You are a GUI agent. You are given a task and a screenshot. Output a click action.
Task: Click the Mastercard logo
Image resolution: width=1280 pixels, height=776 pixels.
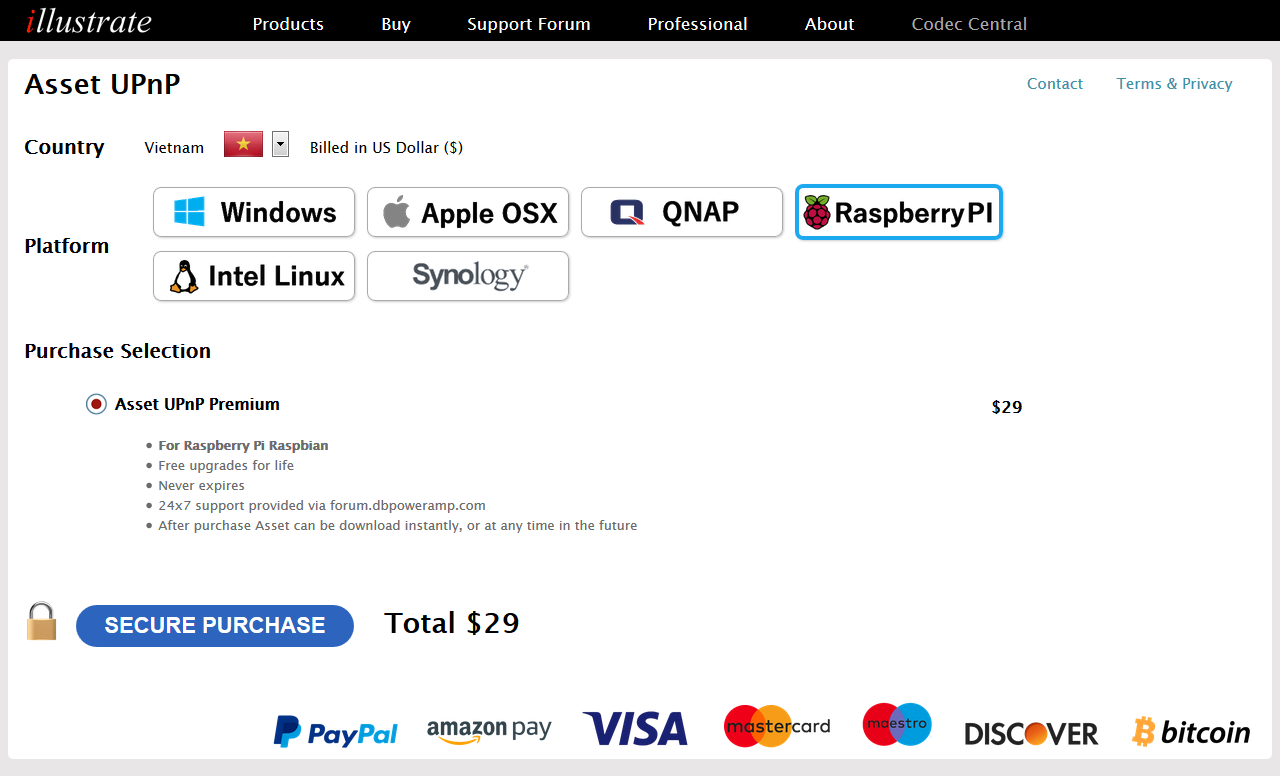pyautogui.click(x=777, y=726)
